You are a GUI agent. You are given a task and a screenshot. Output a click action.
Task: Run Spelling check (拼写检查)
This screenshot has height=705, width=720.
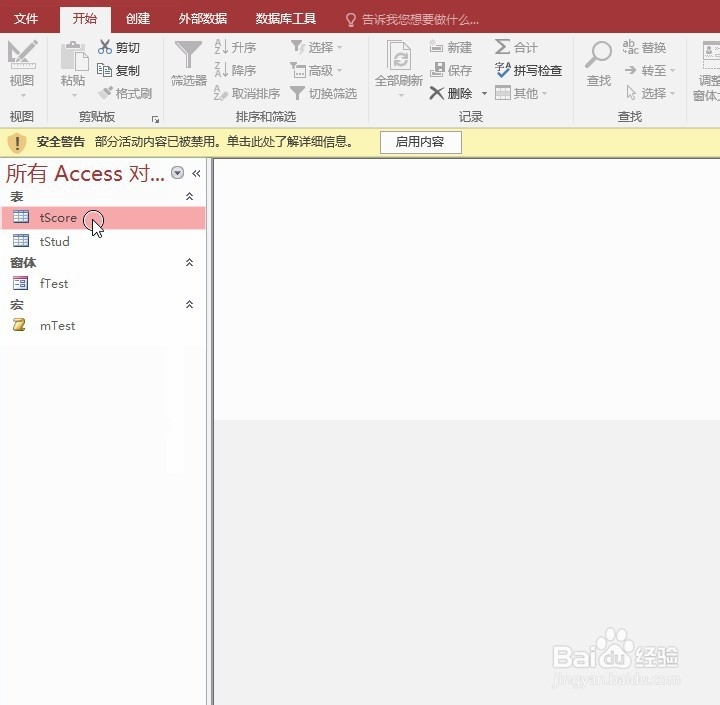529,70
